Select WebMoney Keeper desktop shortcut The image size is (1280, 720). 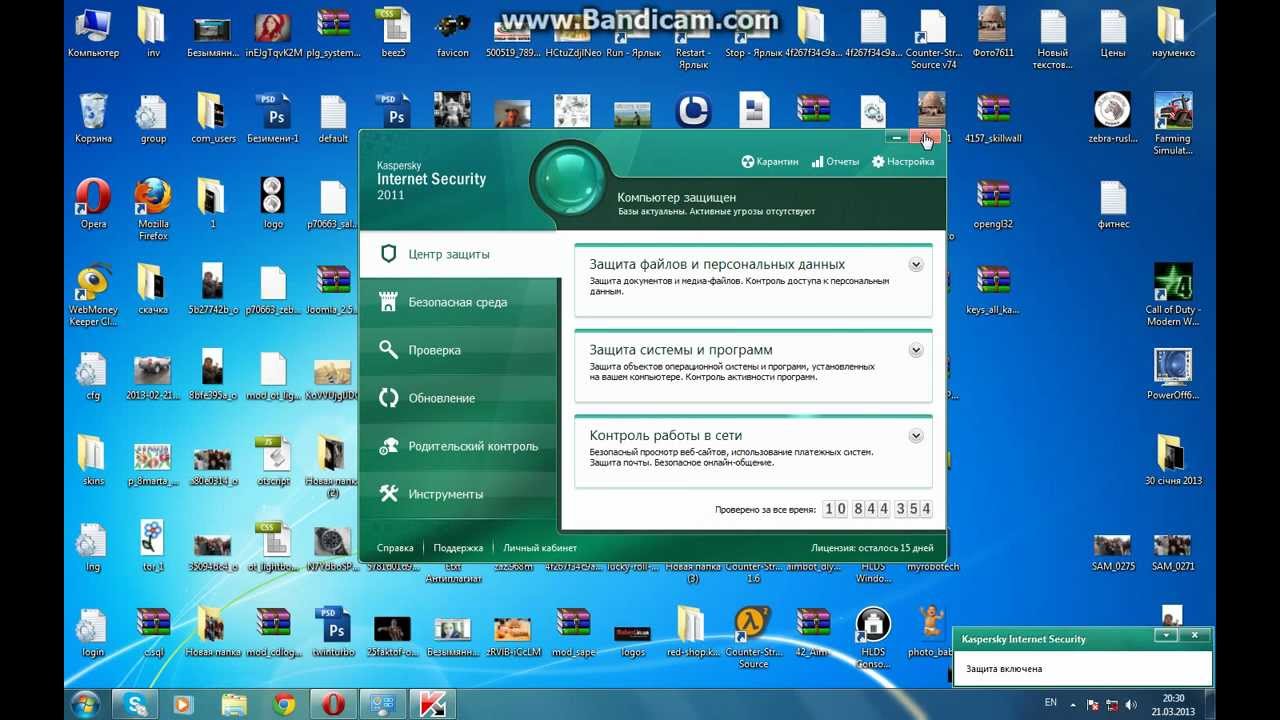(x=93, y=295)
